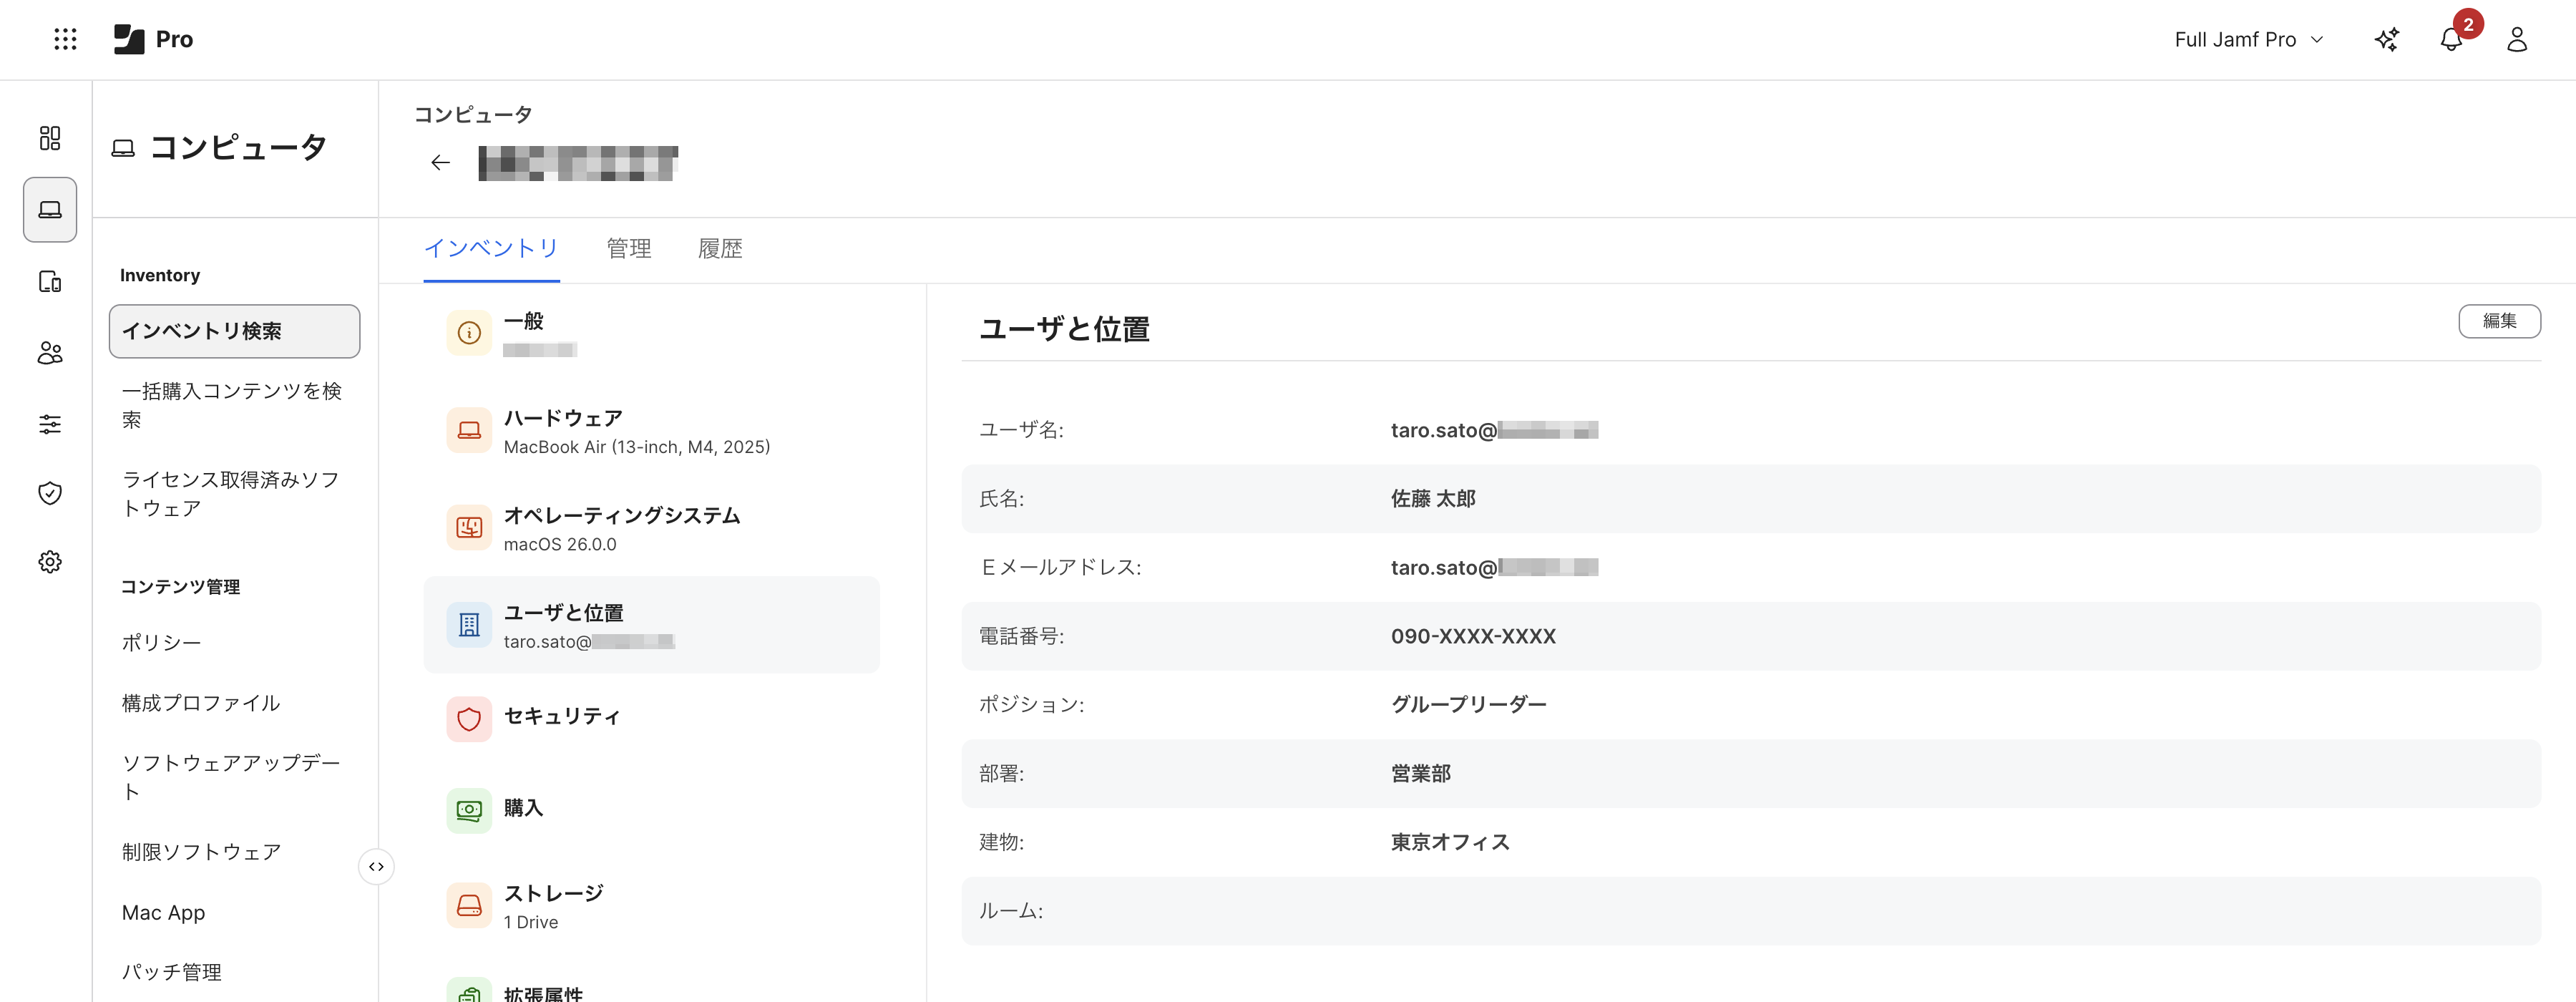Go back with the left arrow

(440, 163)
